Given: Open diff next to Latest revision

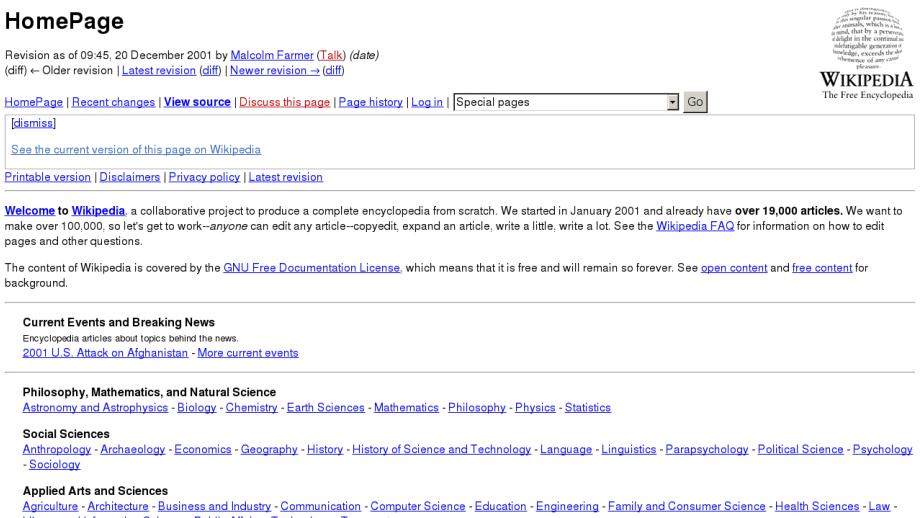Looking at the screenshot, I should pyautogui.click(x=211, y=70).
